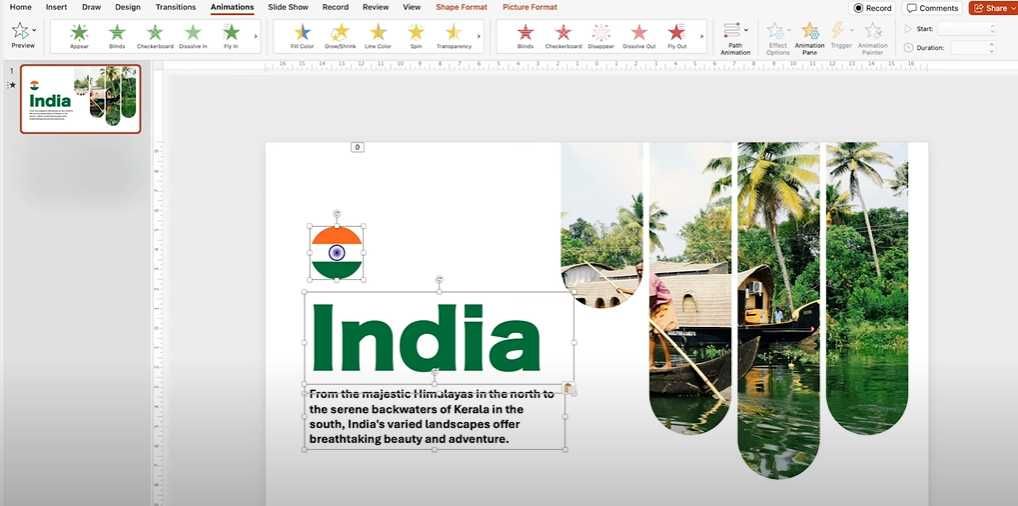Open the Shape Format tab
The image size is (1018, 506).
pyautogui.click(x=462, y=7)
